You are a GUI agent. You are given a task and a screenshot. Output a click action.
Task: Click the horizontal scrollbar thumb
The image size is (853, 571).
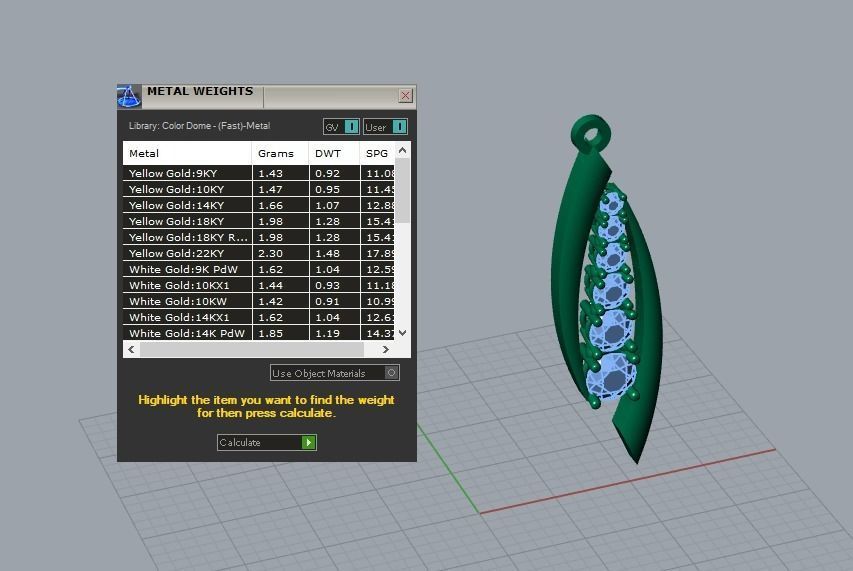point(251,349)
